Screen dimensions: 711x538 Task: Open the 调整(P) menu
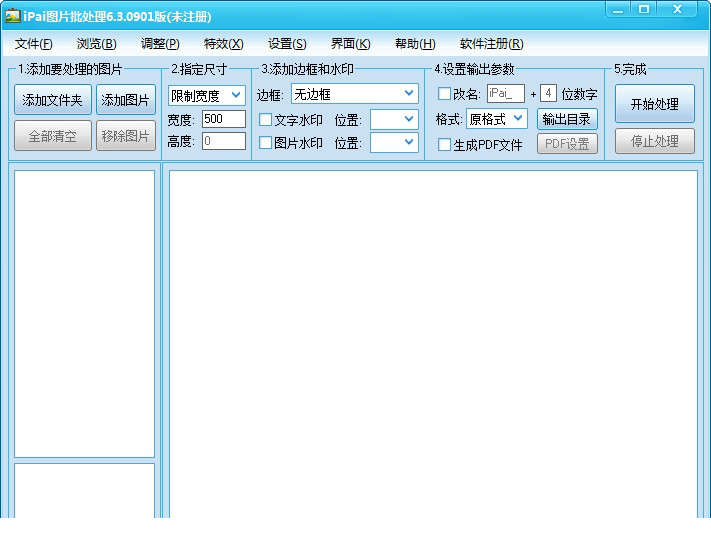coord(160,44)
